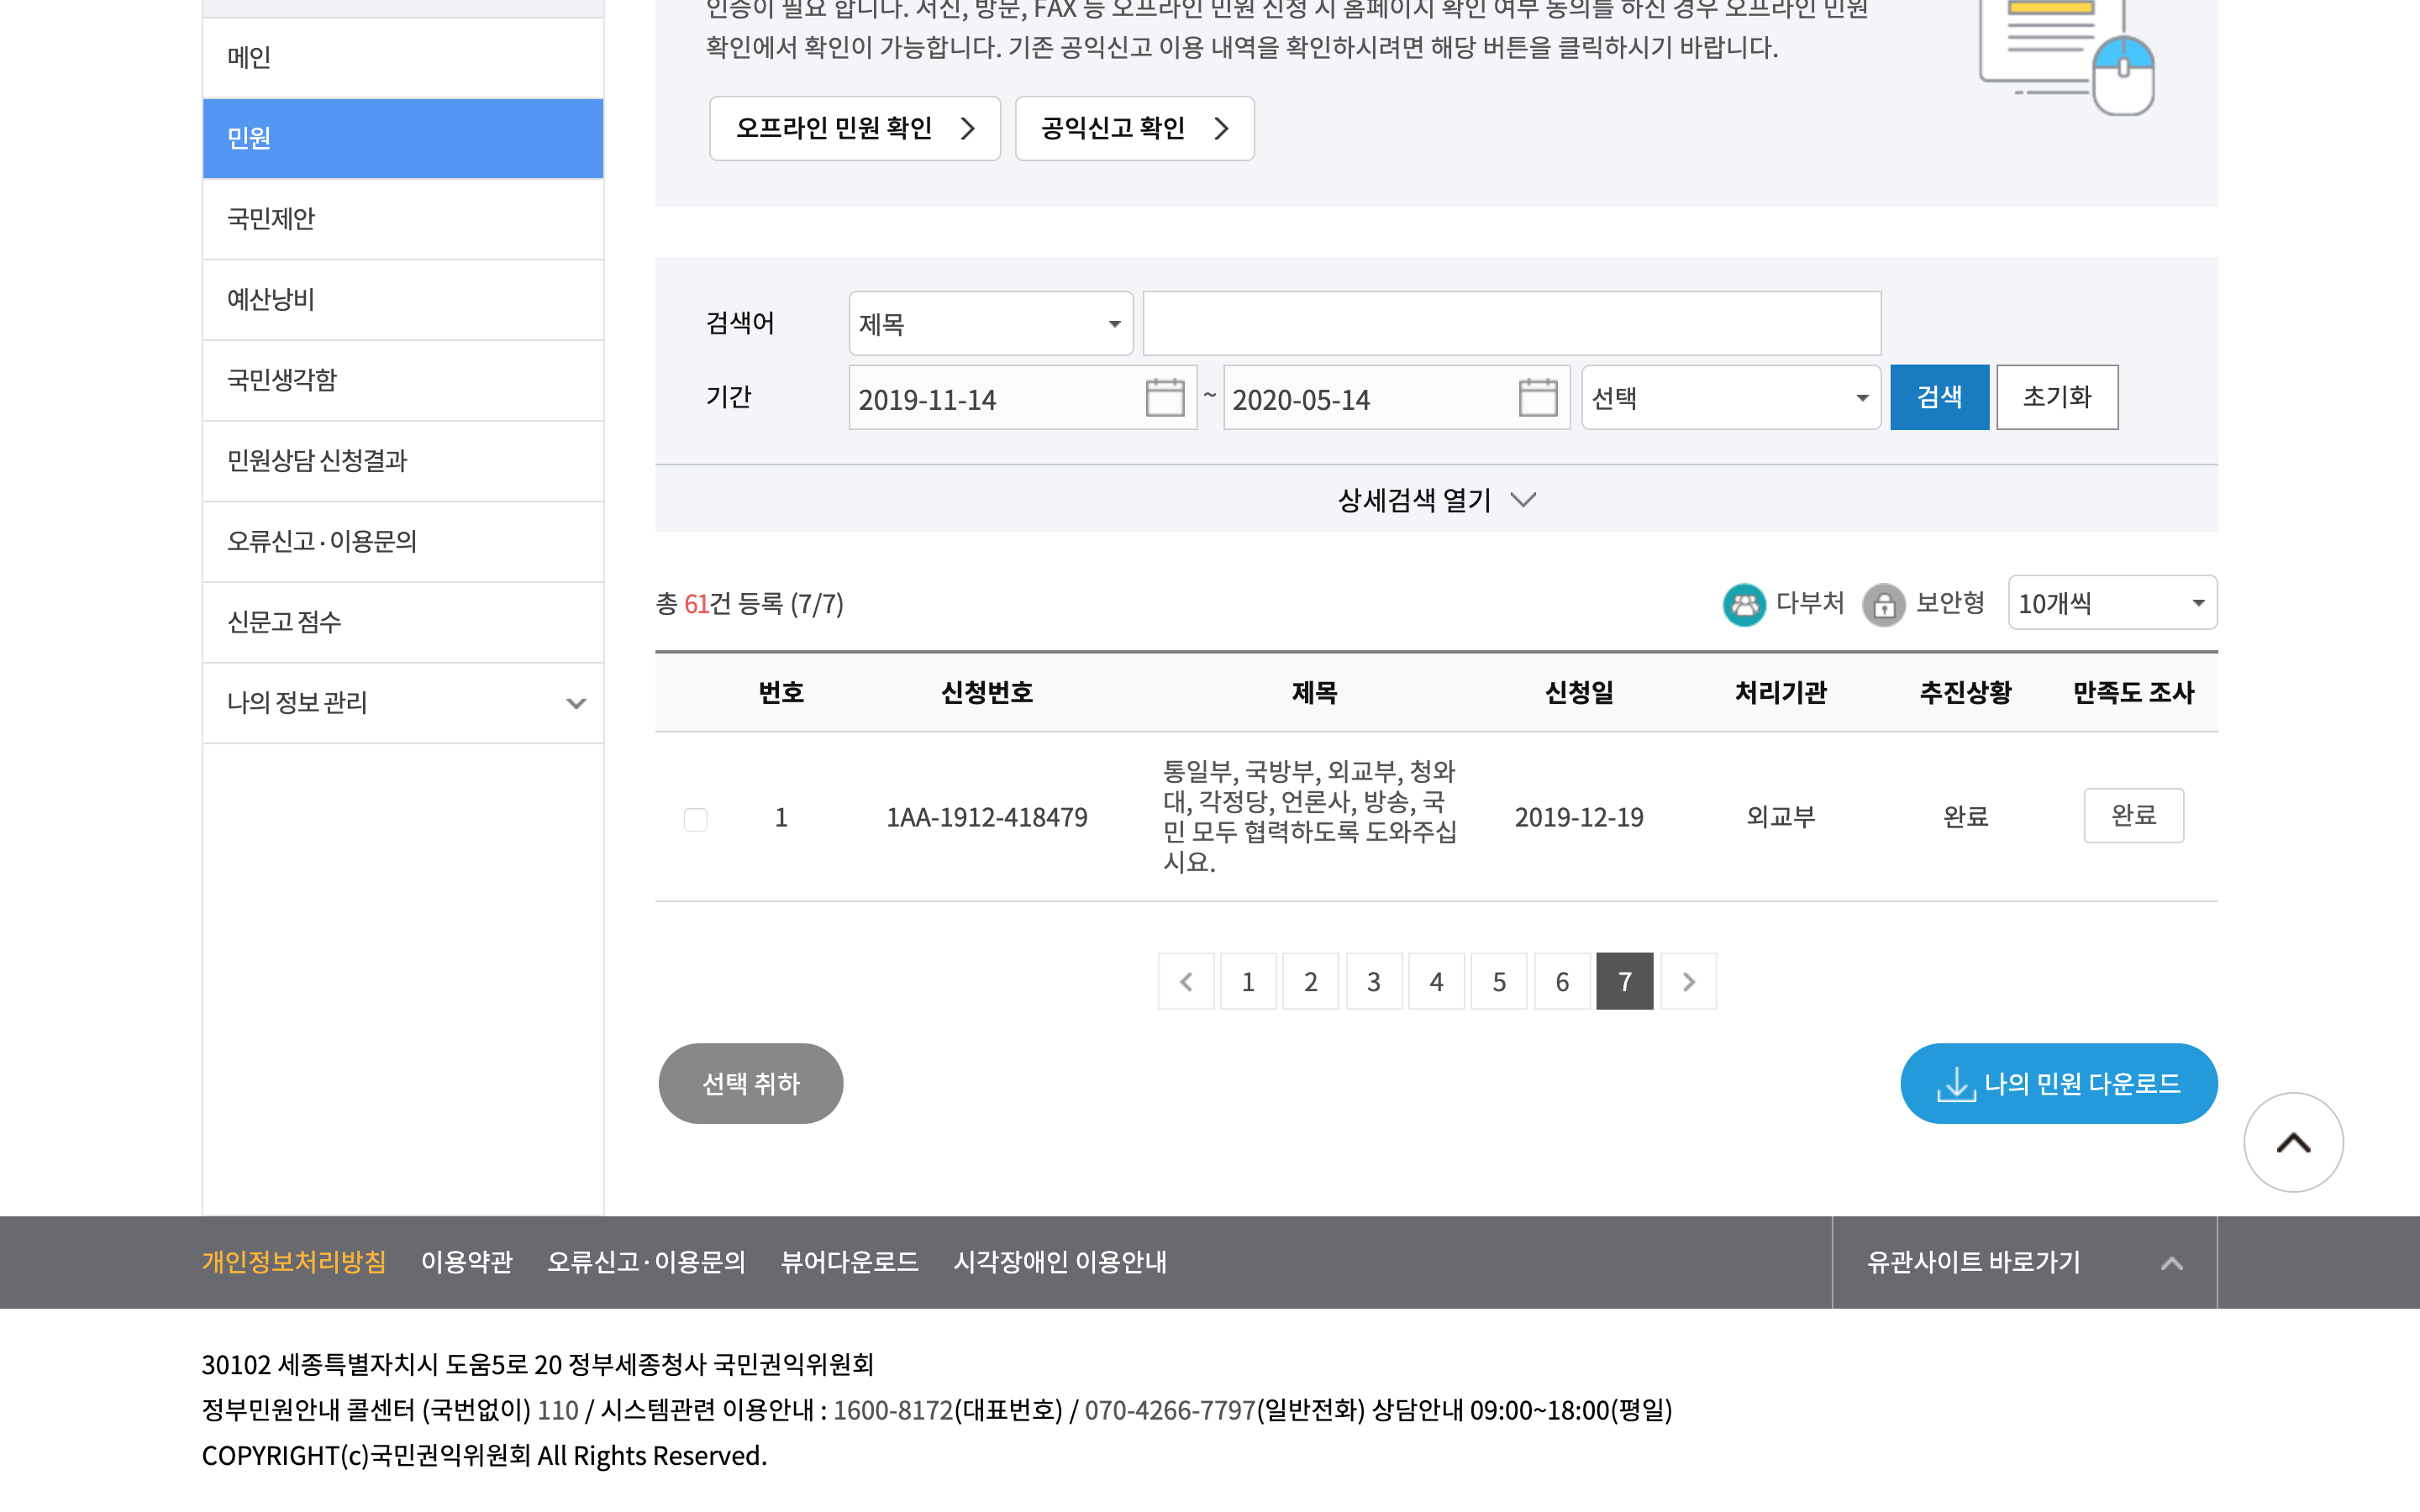Click 시각장애인 이용안내 footer link
2420x1512 pixels.
click(1060, 1262)
